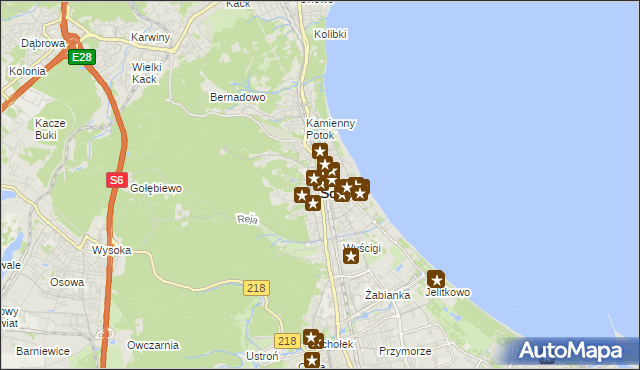Click the Bernadowo place label
The image size is (640, 370).
coord(238,97)
